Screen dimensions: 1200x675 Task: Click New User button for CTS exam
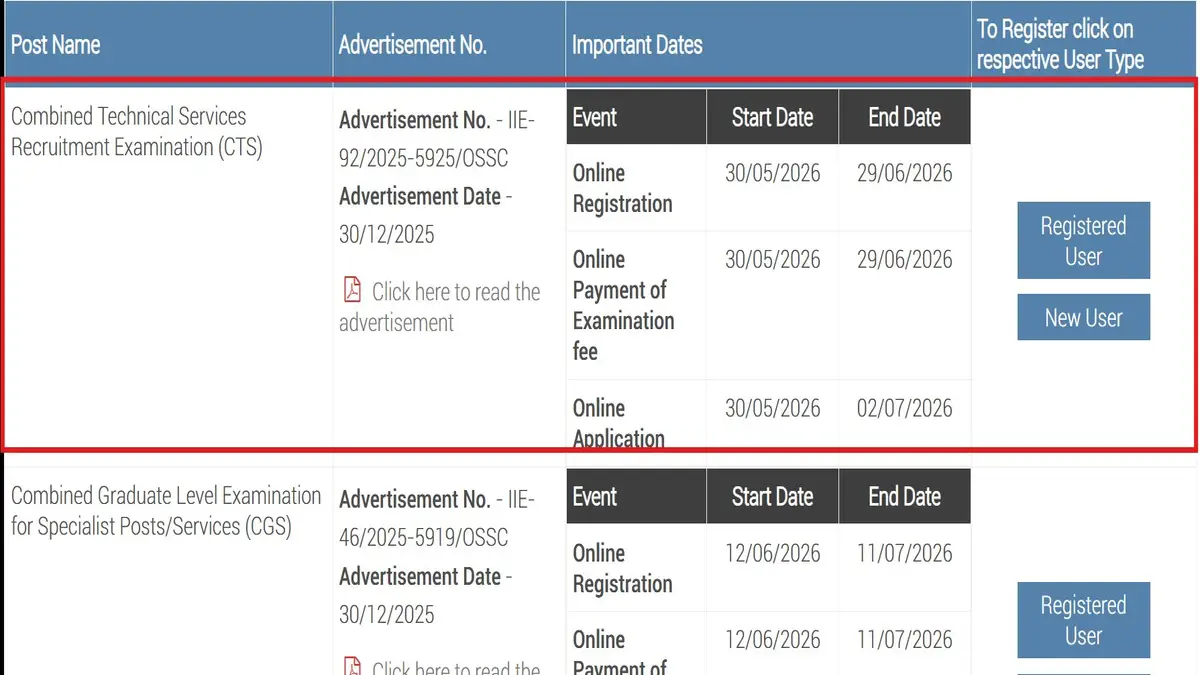pos(1083,317)
